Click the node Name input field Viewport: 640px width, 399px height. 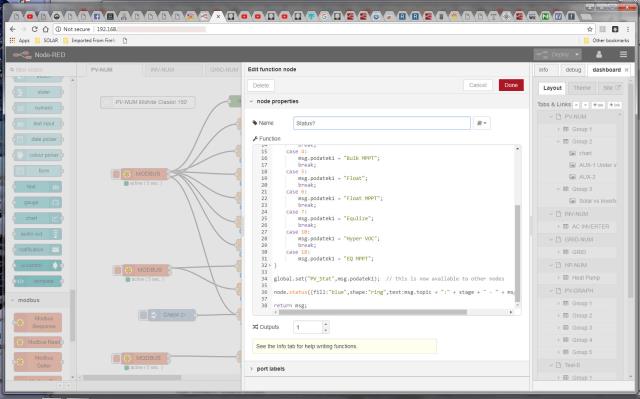(x=382, y=123)
